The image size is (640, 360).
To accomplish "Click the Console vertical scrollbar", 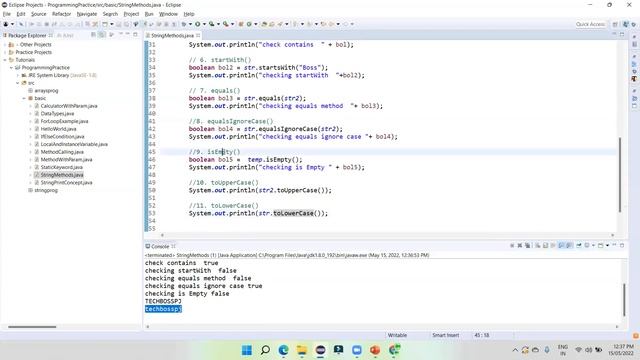I will 624,300.
